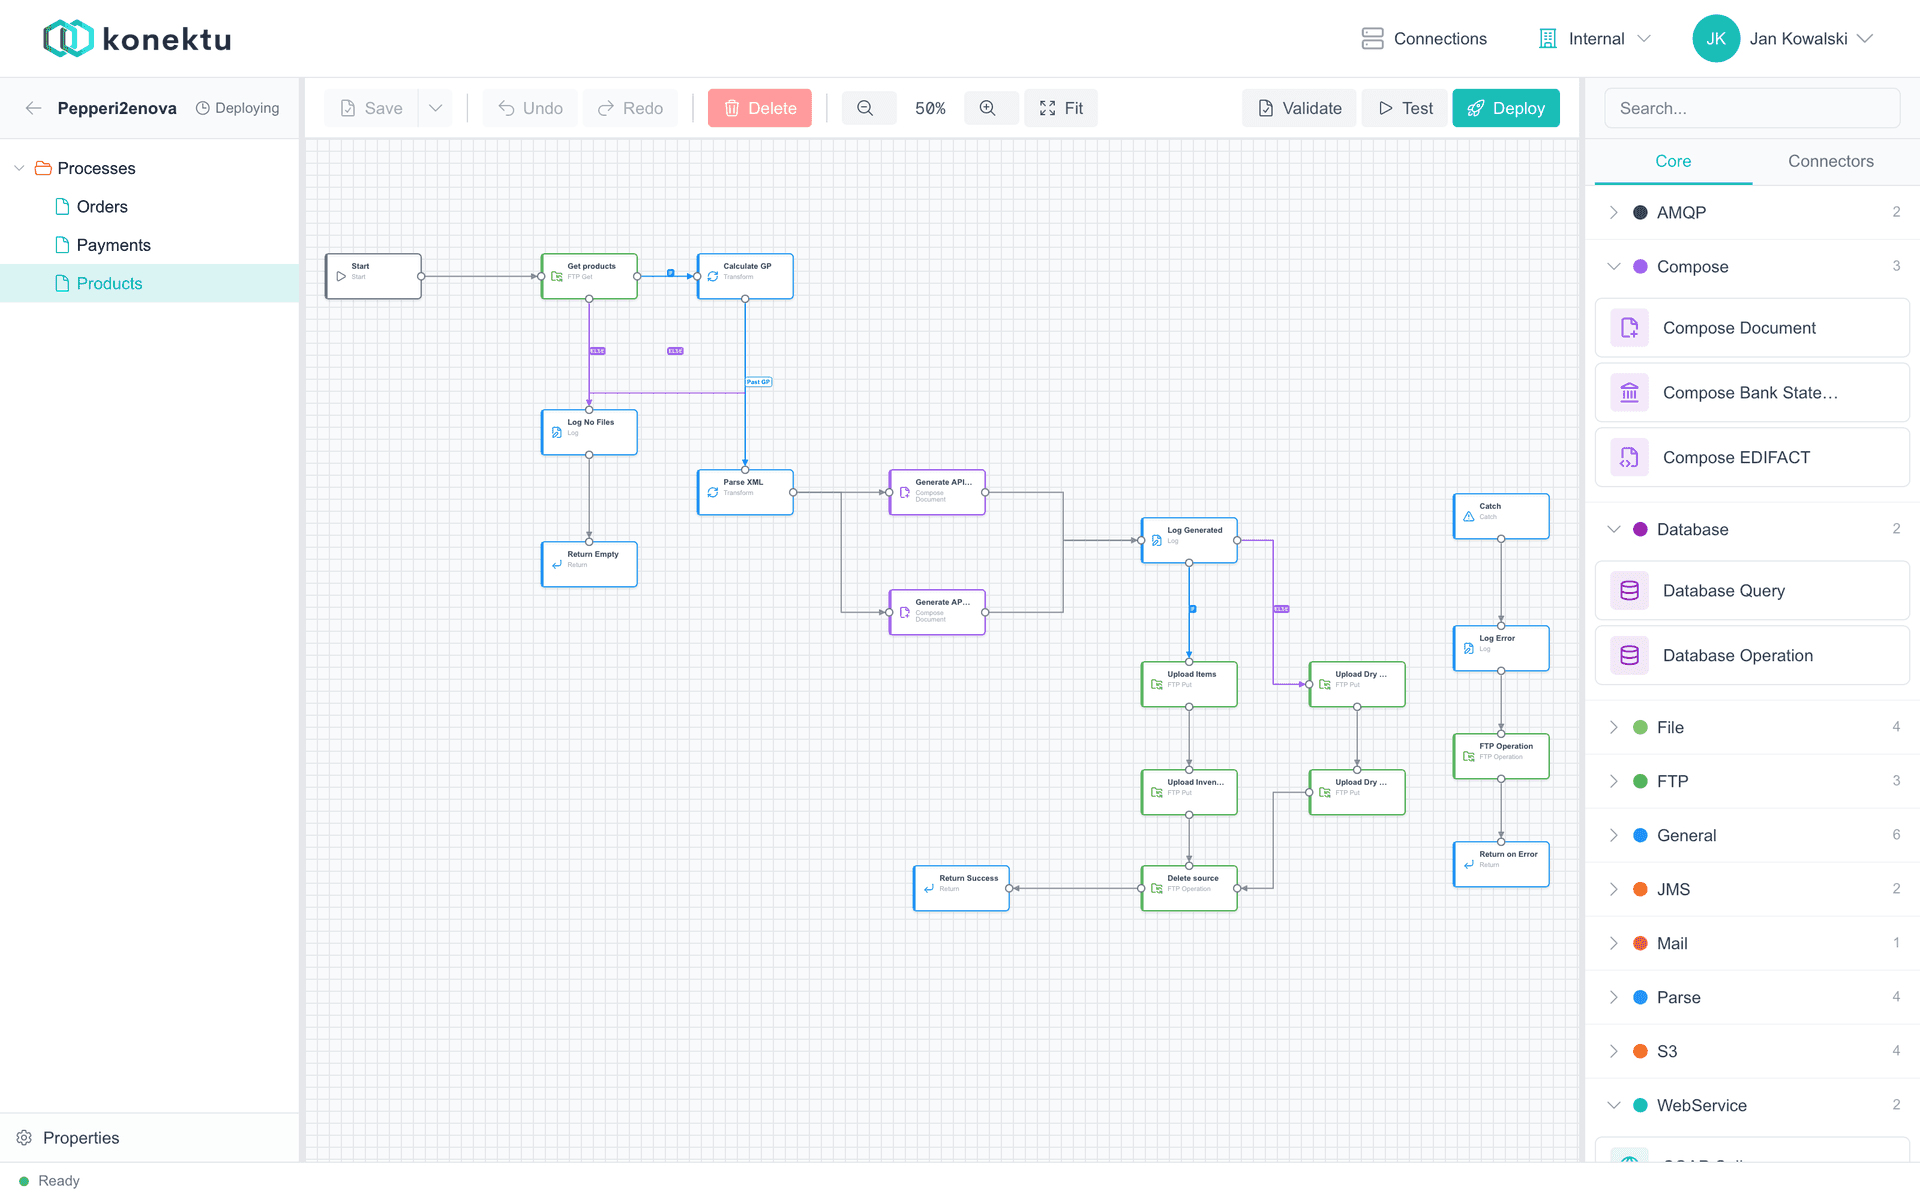This screenshot has width=1920, height=1200.
Task: Click the Fit canvas icon in toolbar
Action: tap(1047, 108)
